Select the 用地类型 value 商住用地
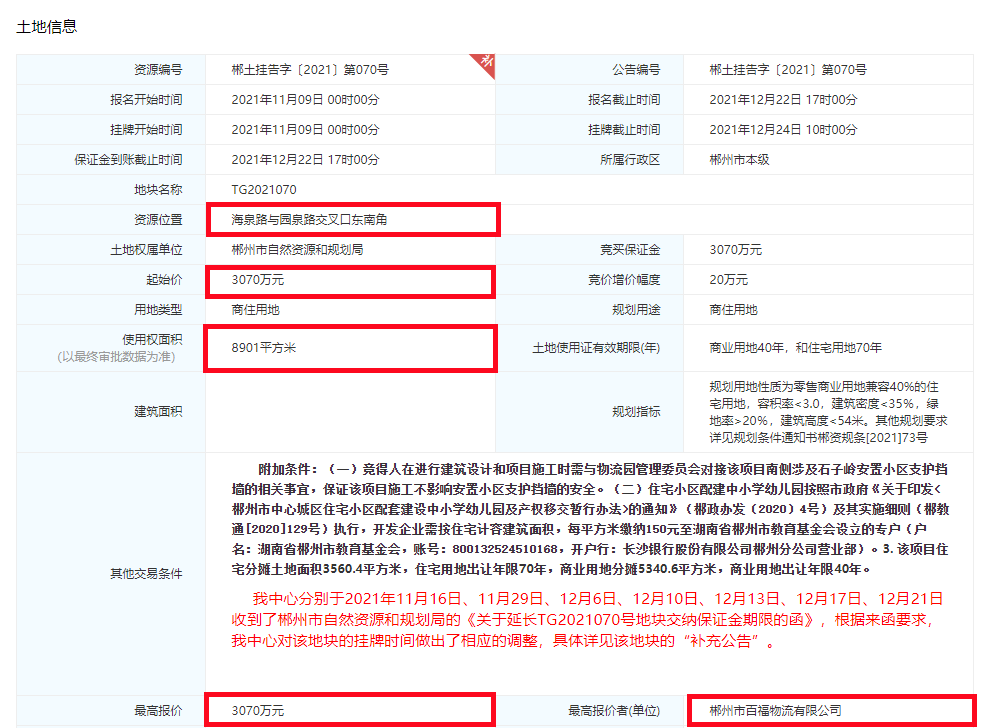Image resolution: width=992 pixels, height=728 pixels. 255,310
